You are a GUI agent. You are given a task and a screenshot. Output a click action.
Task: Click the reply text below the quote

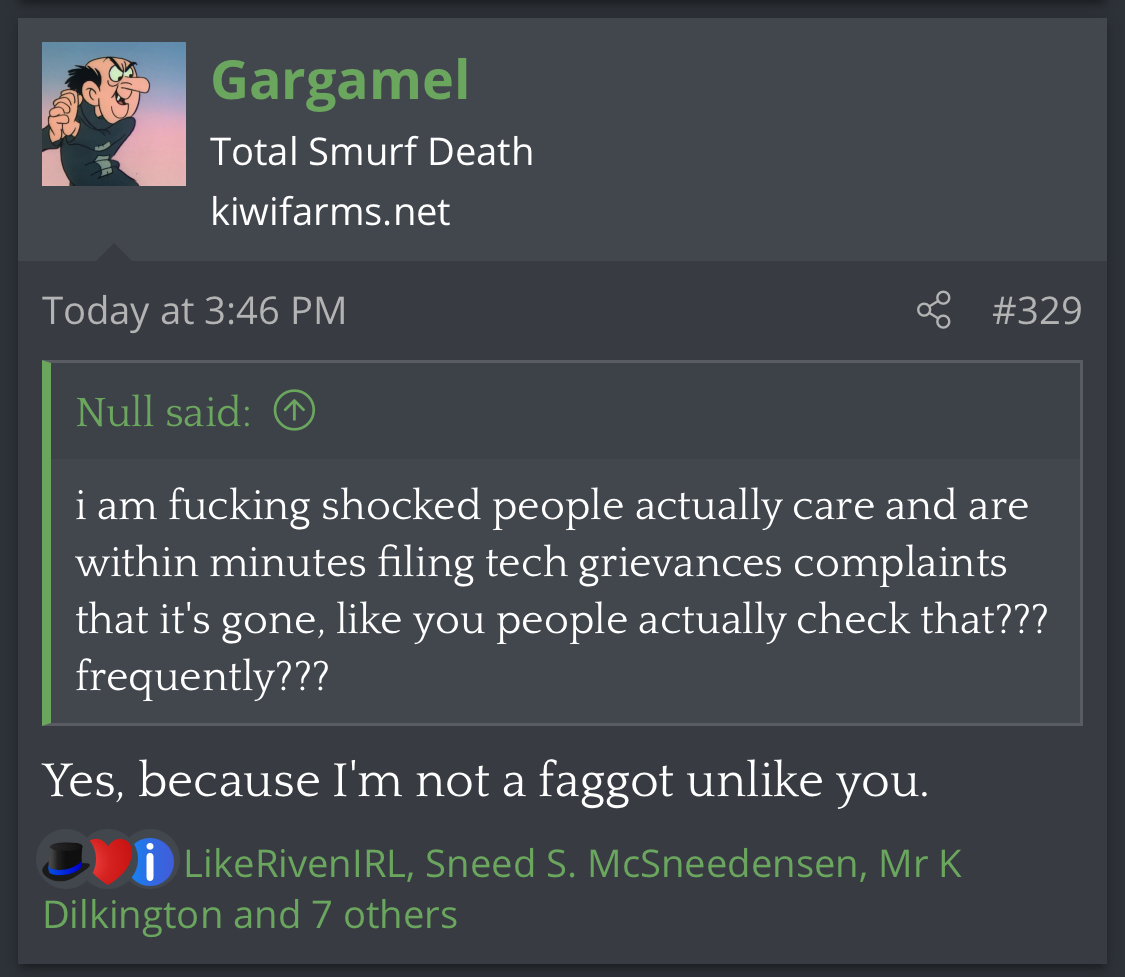pyautogui.click(x=486, y=780)
